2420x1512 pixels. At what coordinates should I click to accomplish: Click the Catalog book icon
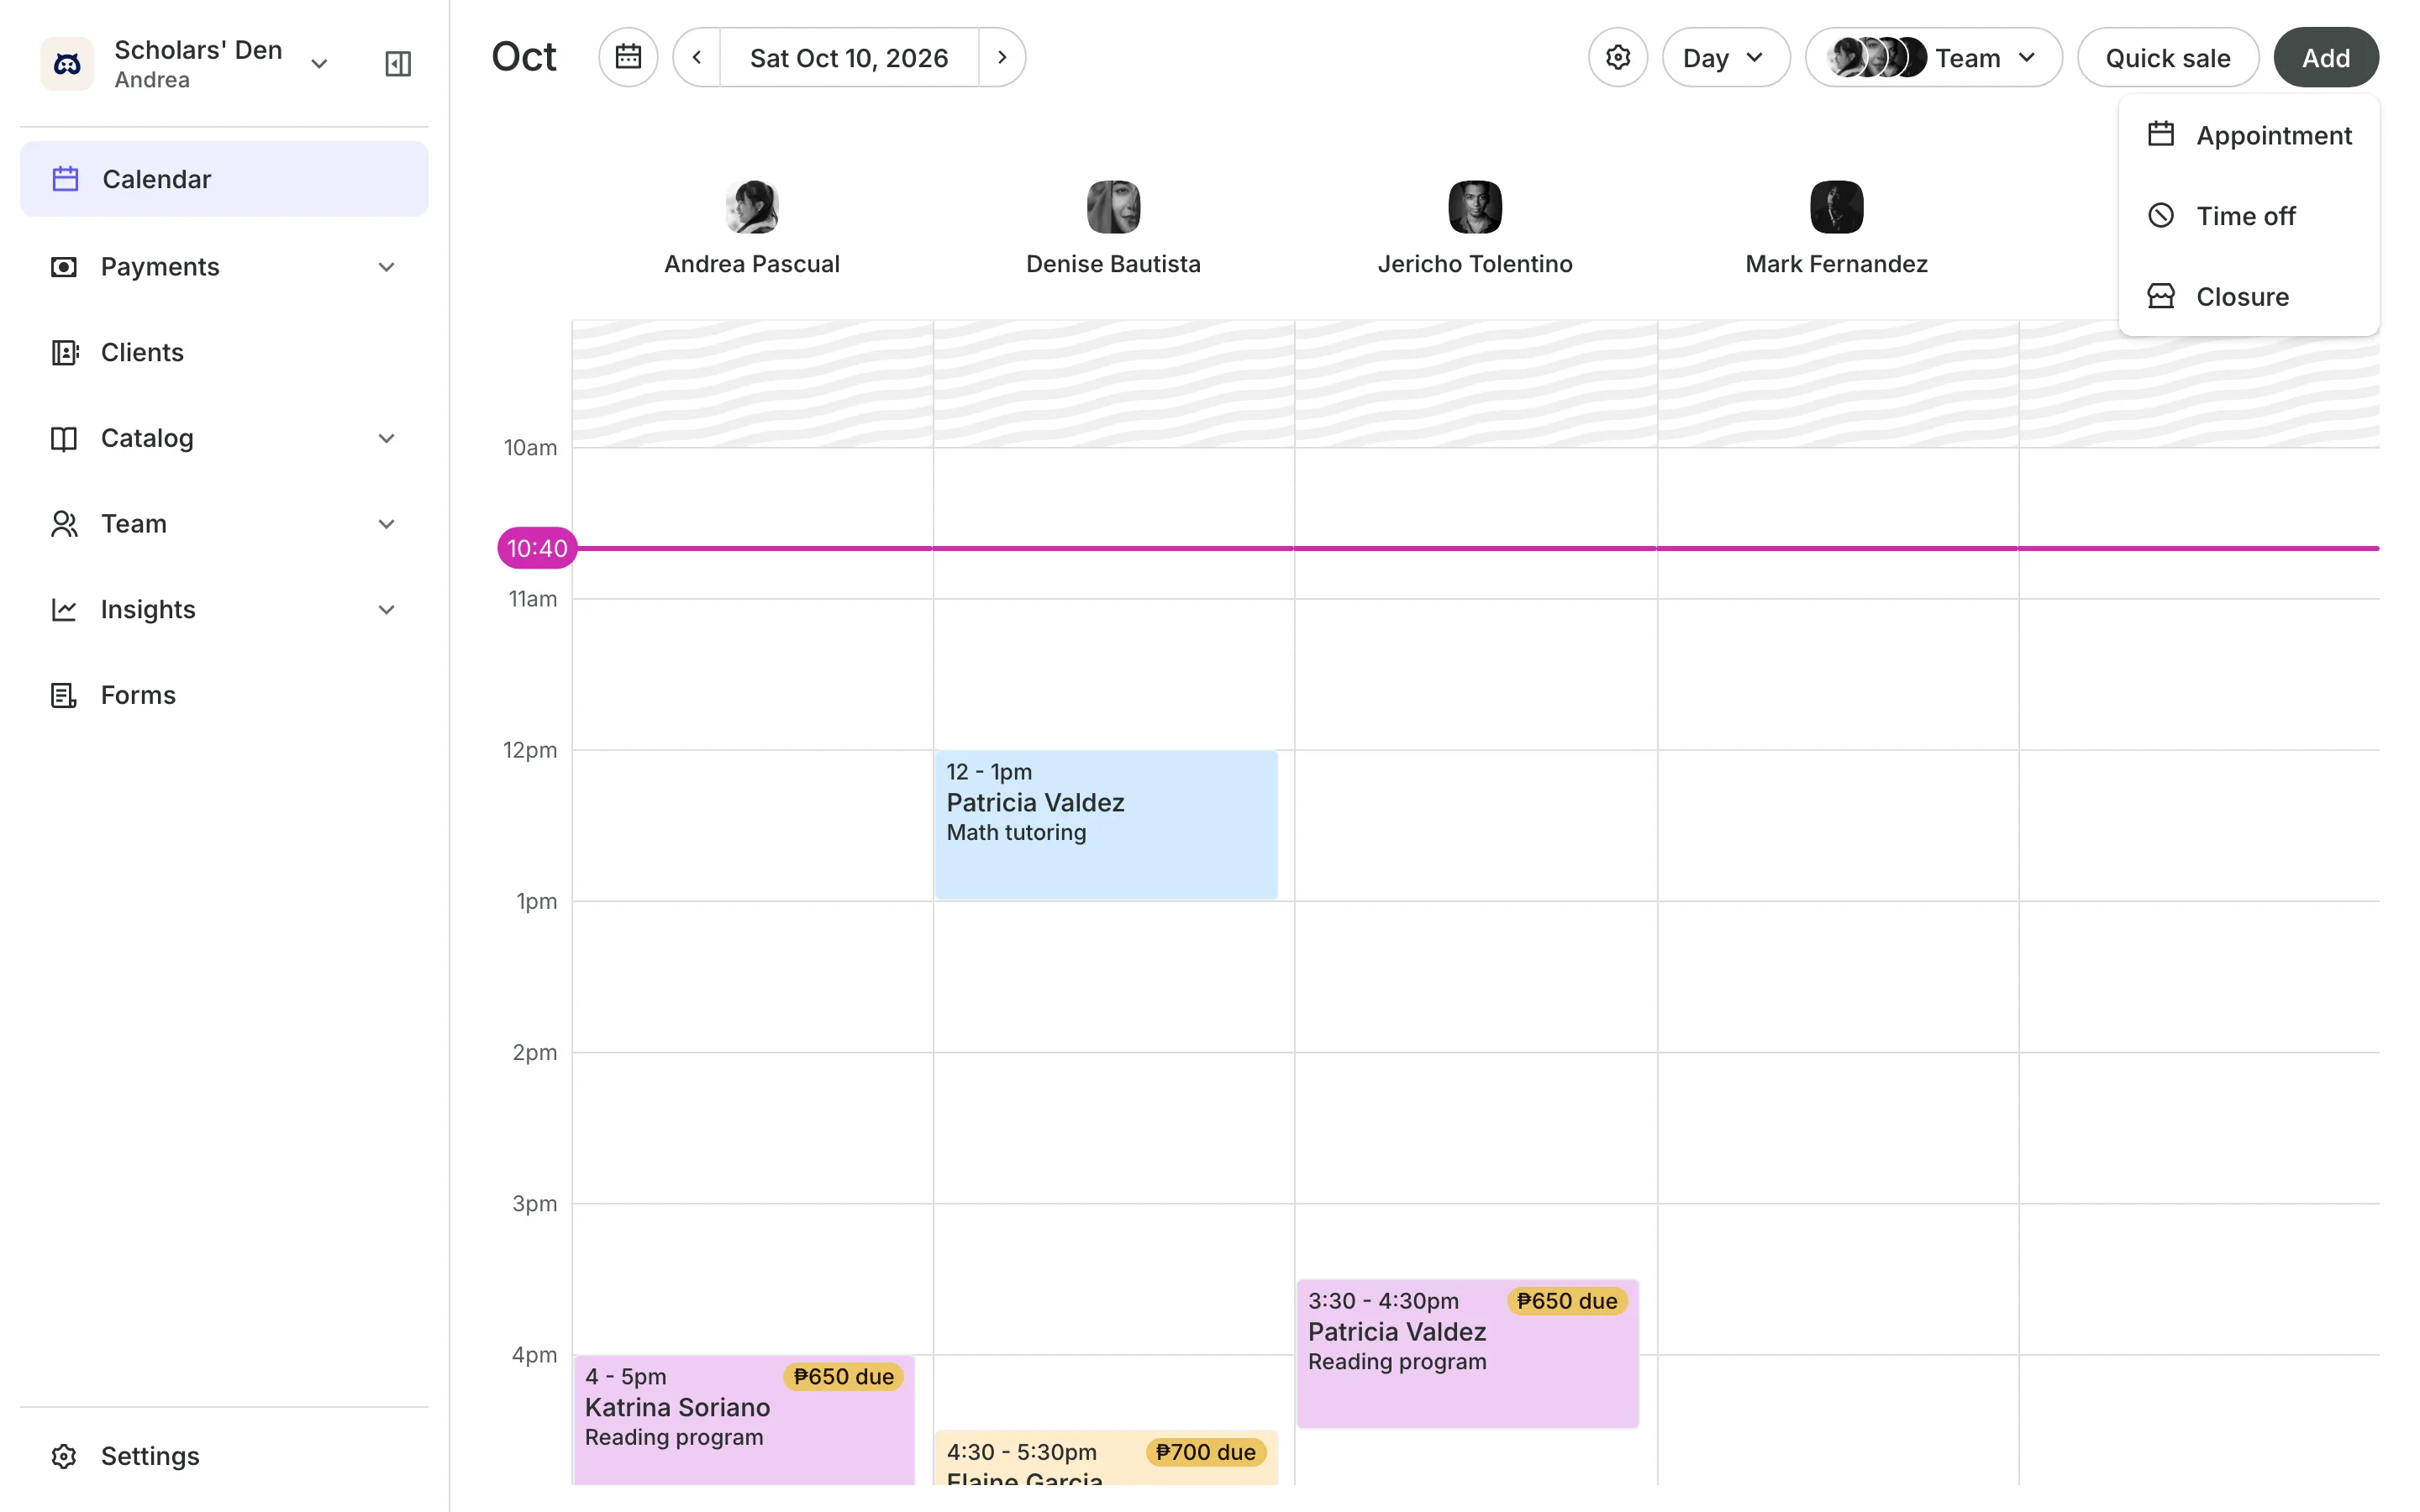pyautogui.click(x=64, y=438)
